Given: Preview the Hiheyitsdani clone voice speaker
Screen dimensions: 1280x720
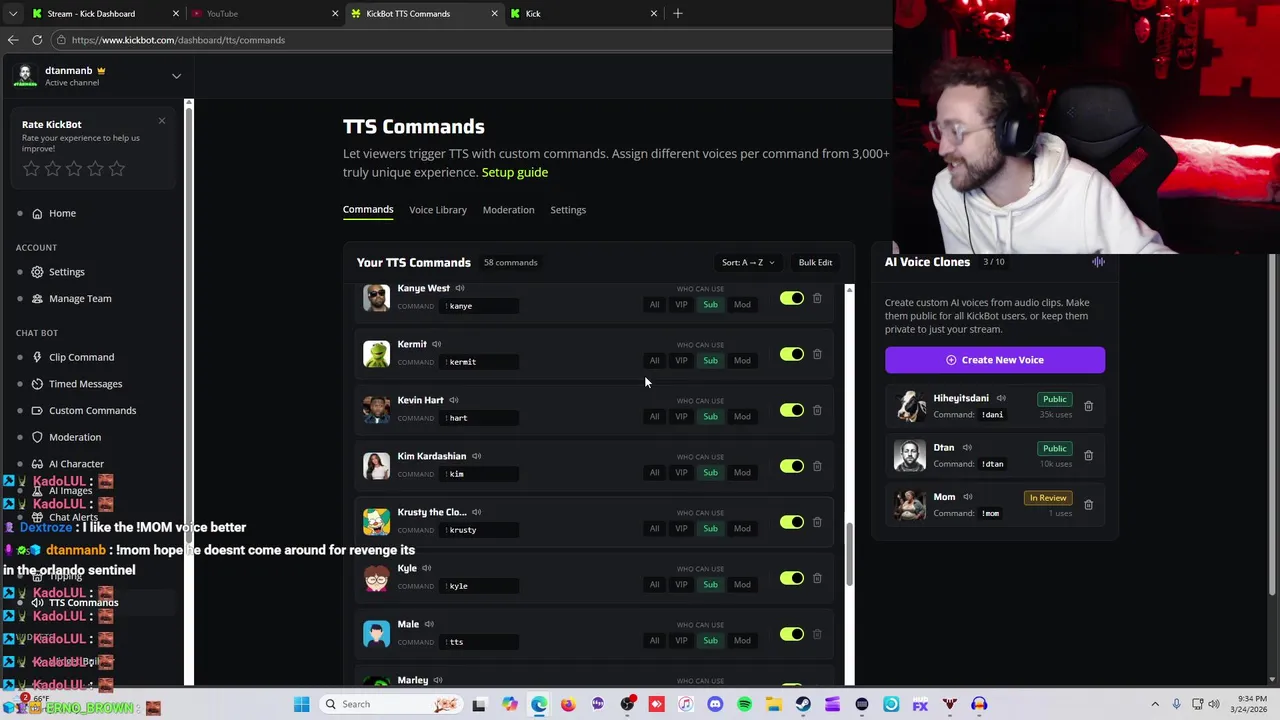Looking at the screenshot, I should pos(1001,398).
